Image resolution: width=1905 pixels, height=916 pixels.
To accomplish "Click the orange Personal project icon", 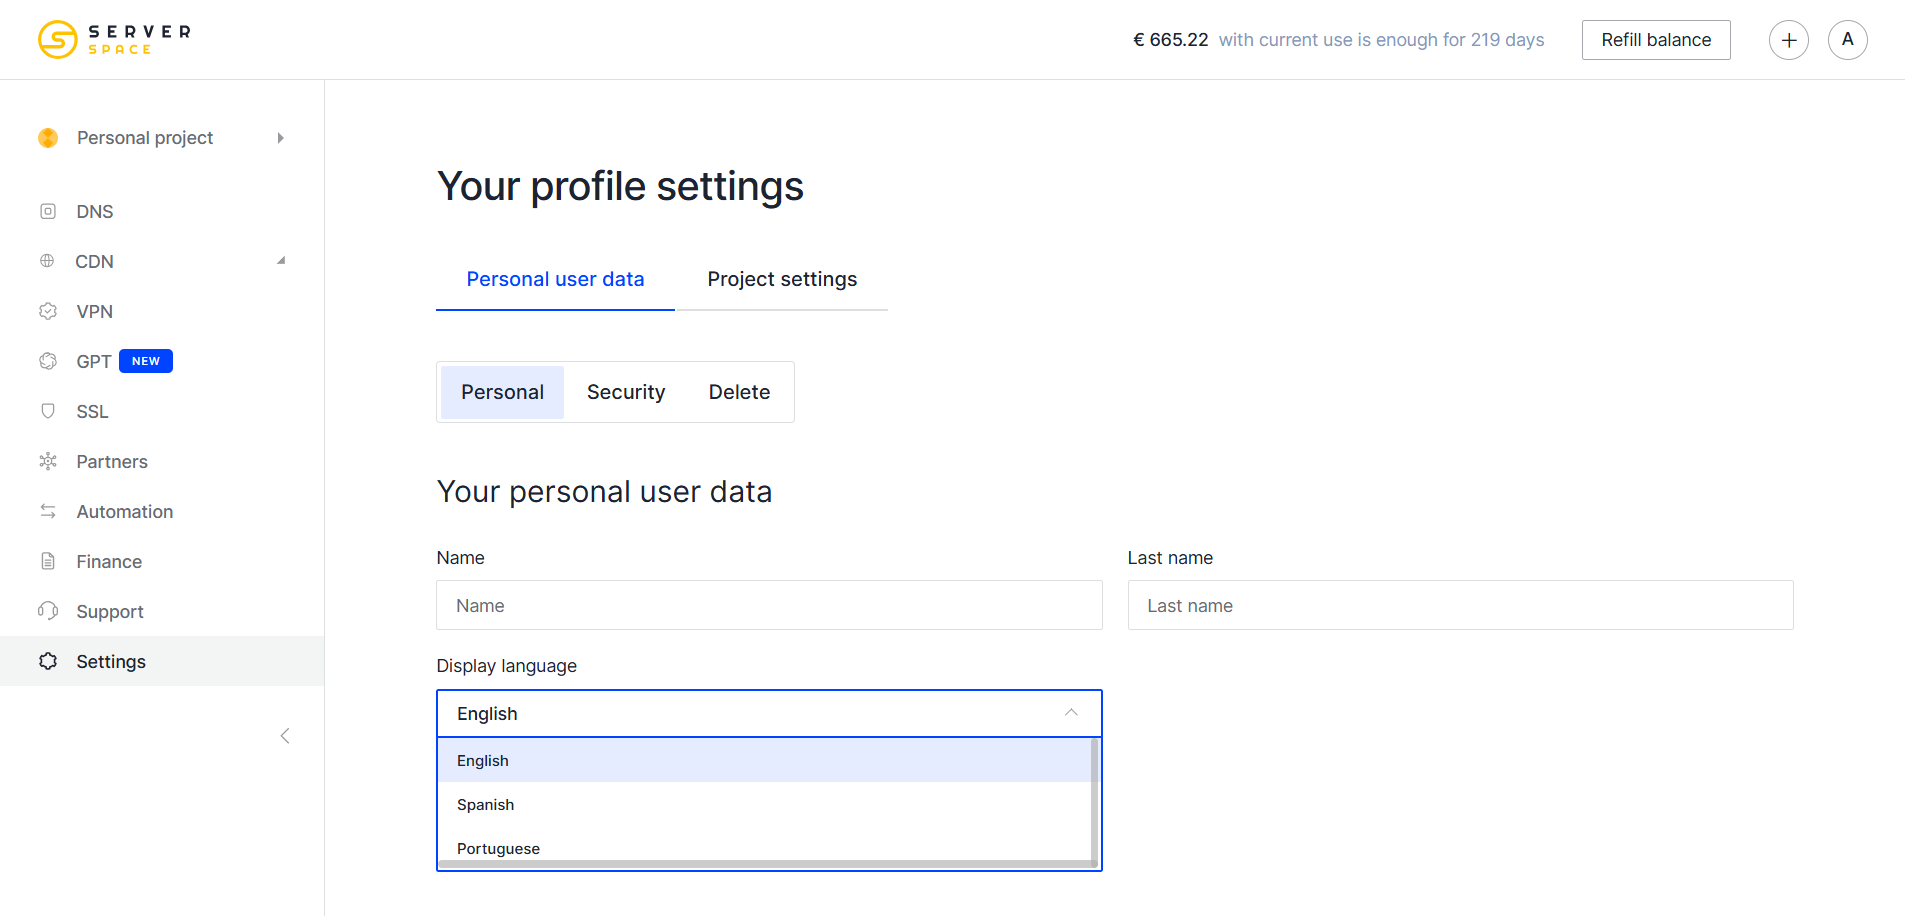I will coord(48,138).
